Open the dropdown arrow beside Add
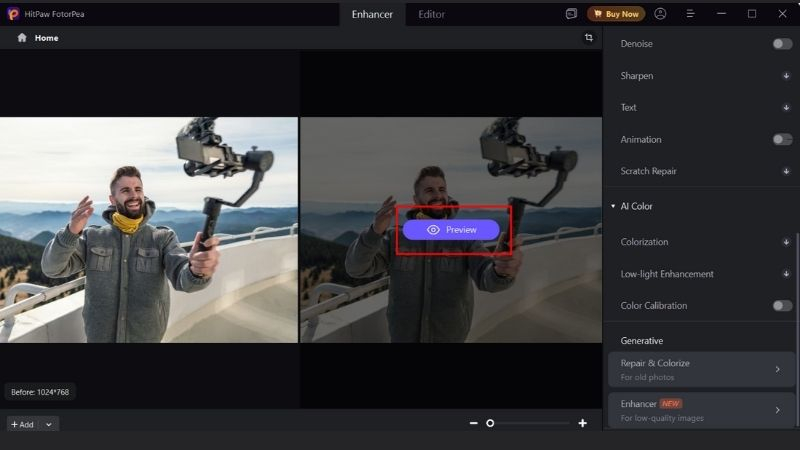Viewport: 800px width, 450px height. coord(49,424)
